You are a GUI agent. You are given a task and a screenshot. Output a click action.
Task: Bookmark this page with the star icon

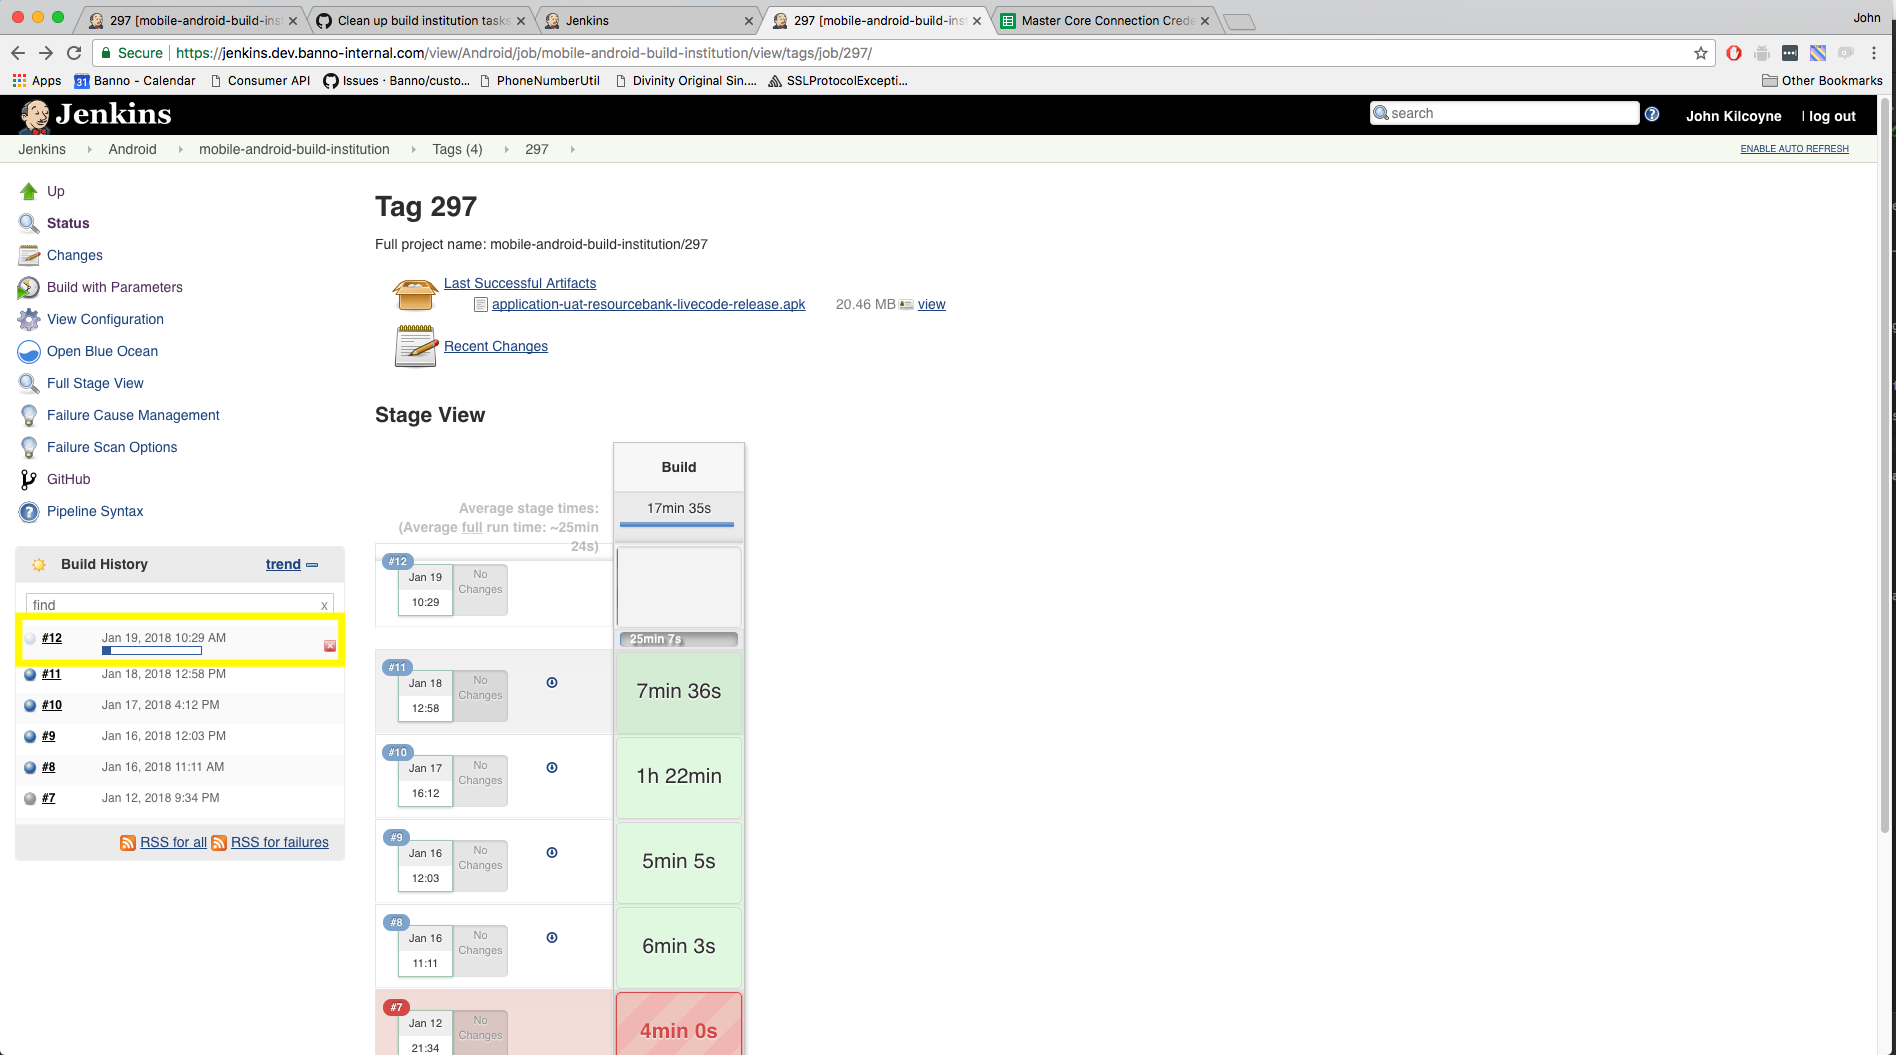coord(1700,53)
